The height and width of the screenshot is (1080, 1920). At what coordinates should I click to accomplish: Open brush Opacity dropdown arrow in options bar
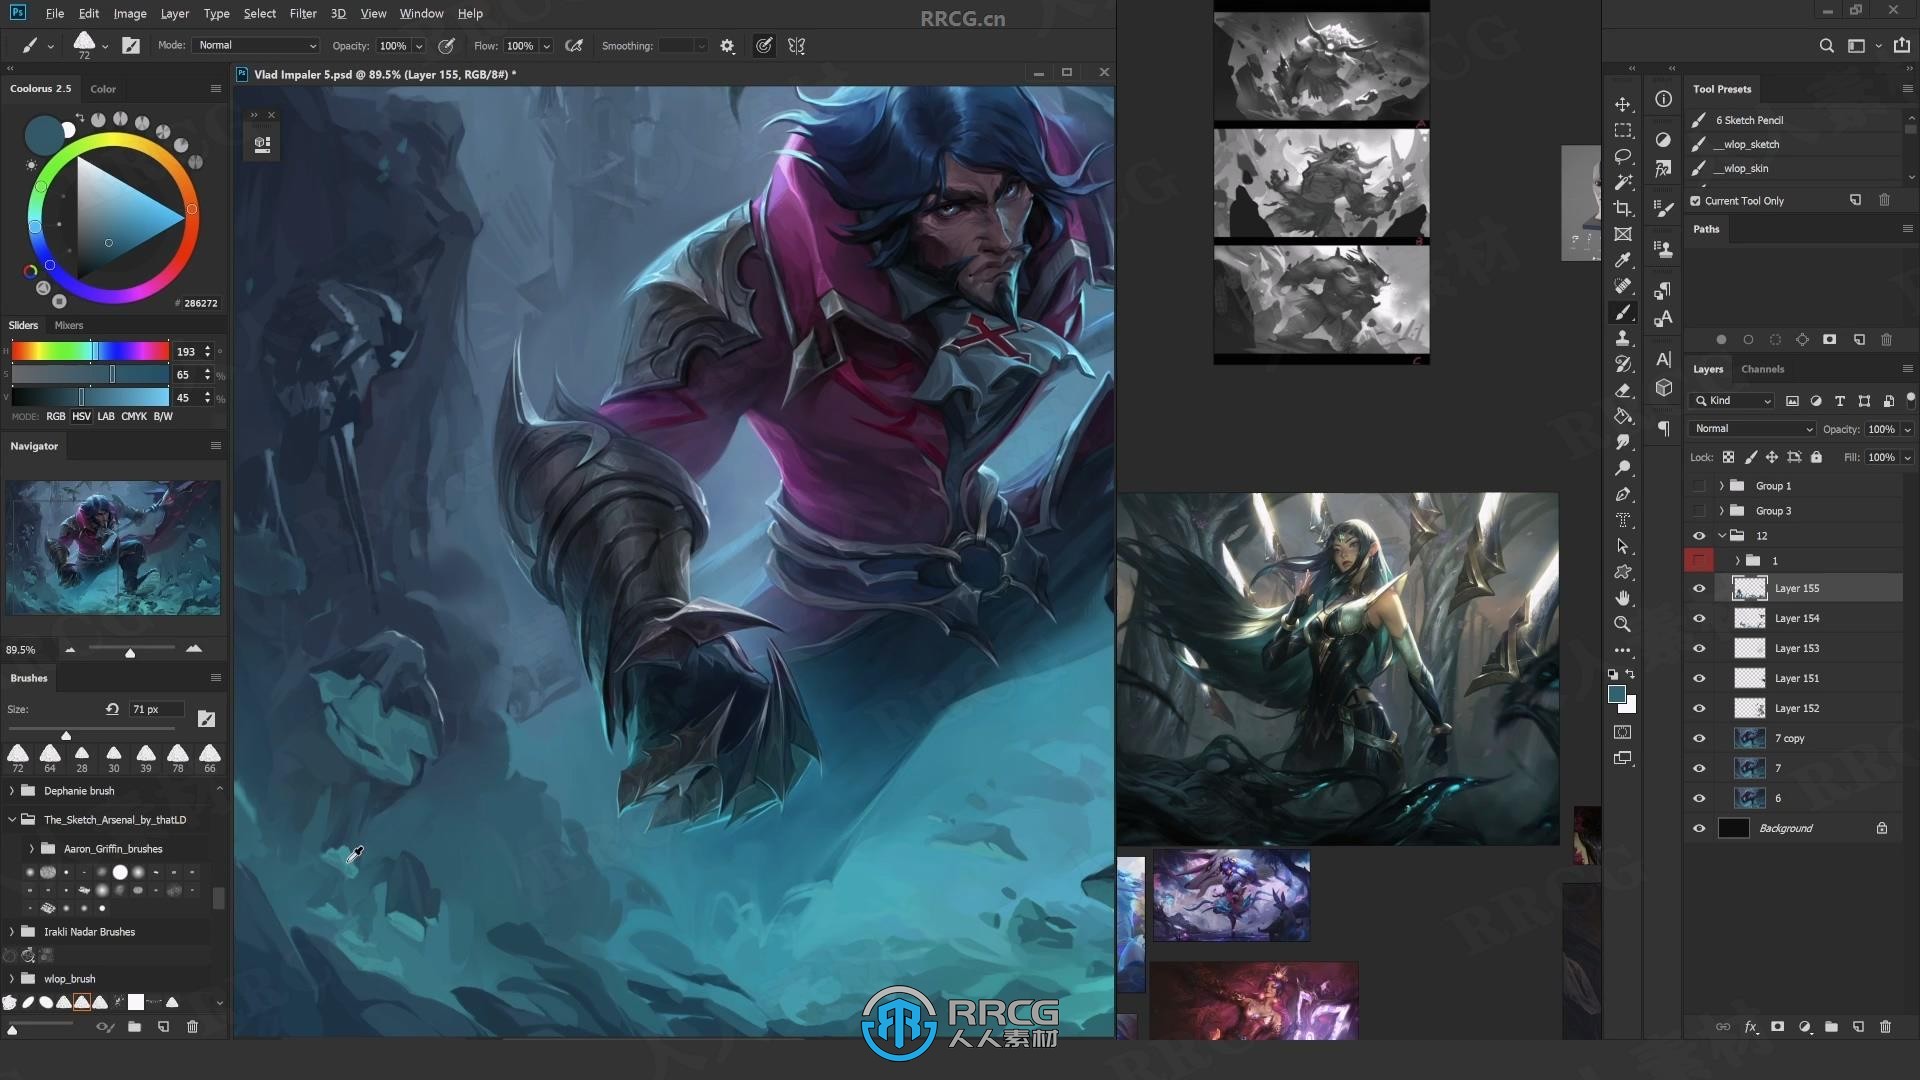coord(419,46)
